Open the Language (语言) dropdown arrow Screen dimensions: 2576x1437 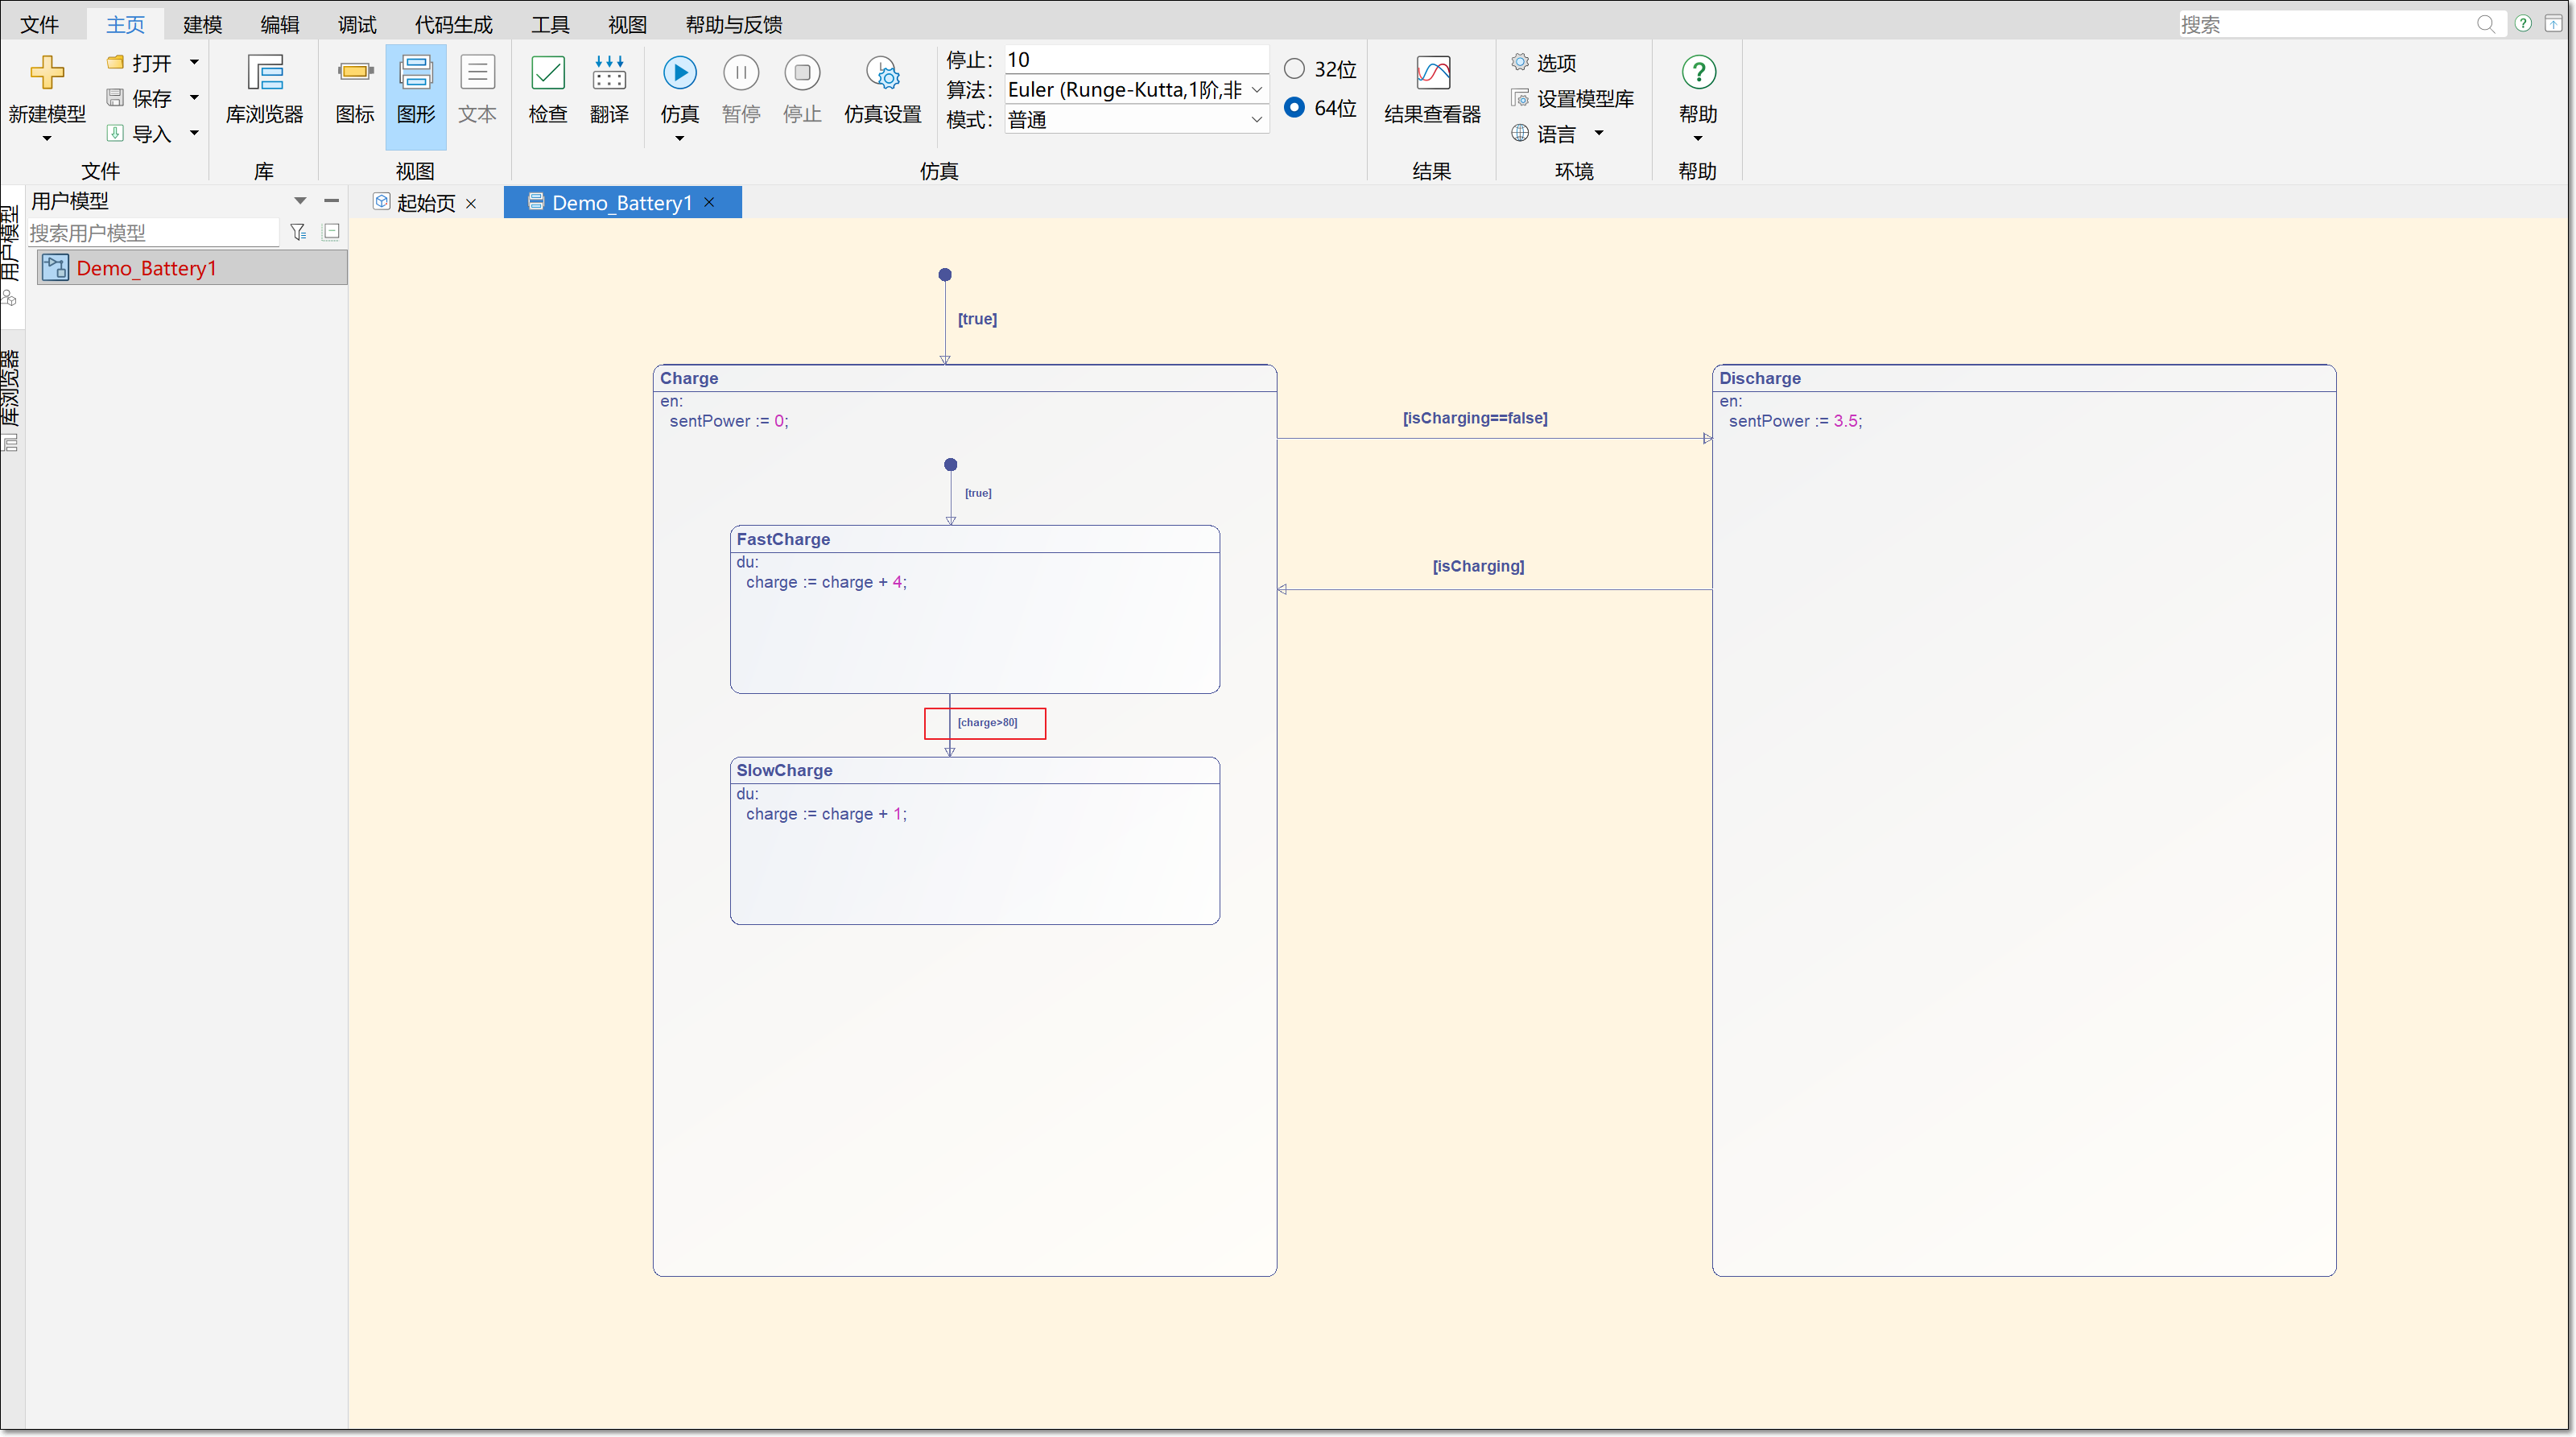[x=1598, y=133]
